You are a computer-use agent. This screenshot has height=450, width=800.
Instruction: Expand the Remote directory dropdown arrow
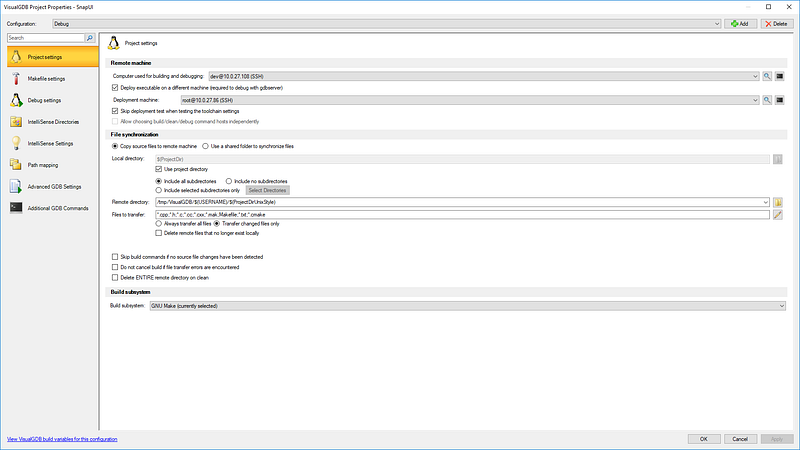765,202
